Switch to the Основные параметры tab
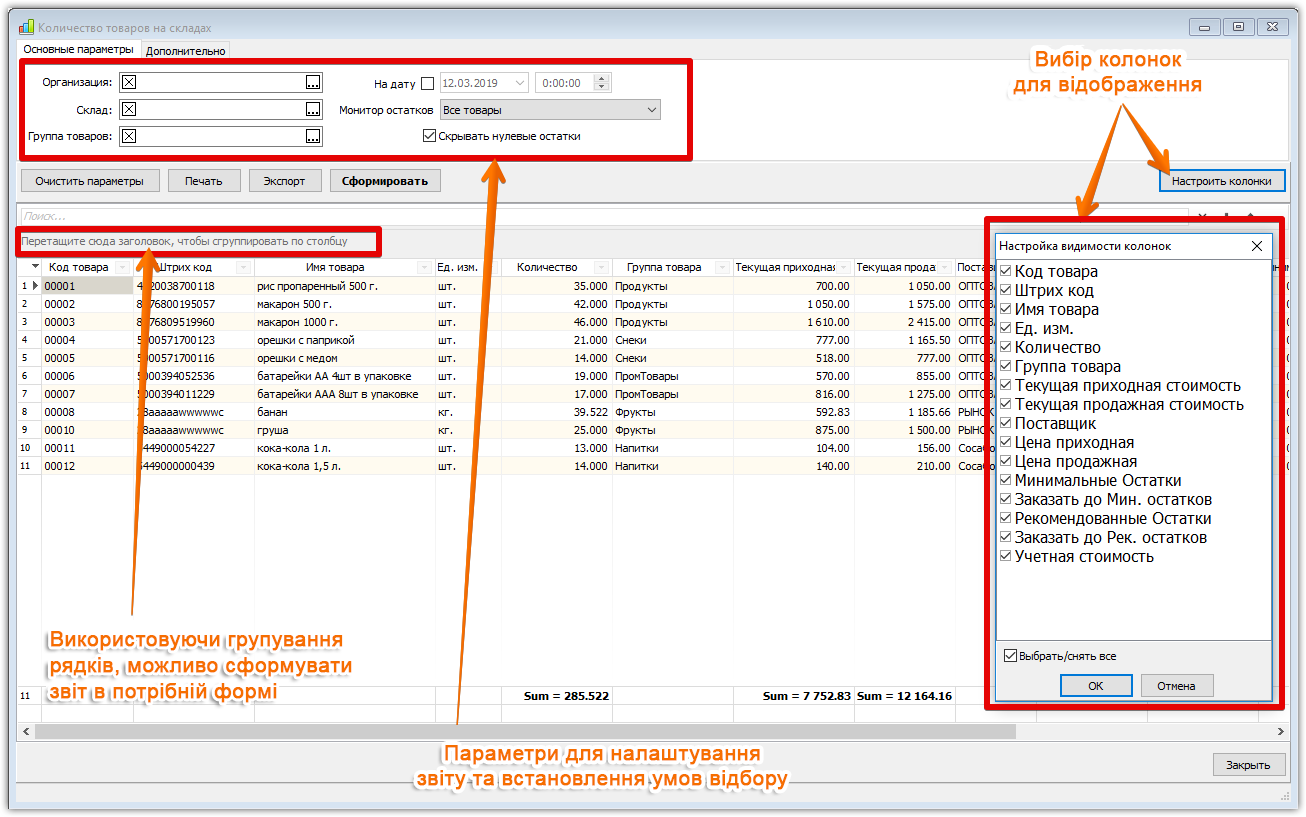Viewport: 1306px width, 817px height. pos(78,49)
